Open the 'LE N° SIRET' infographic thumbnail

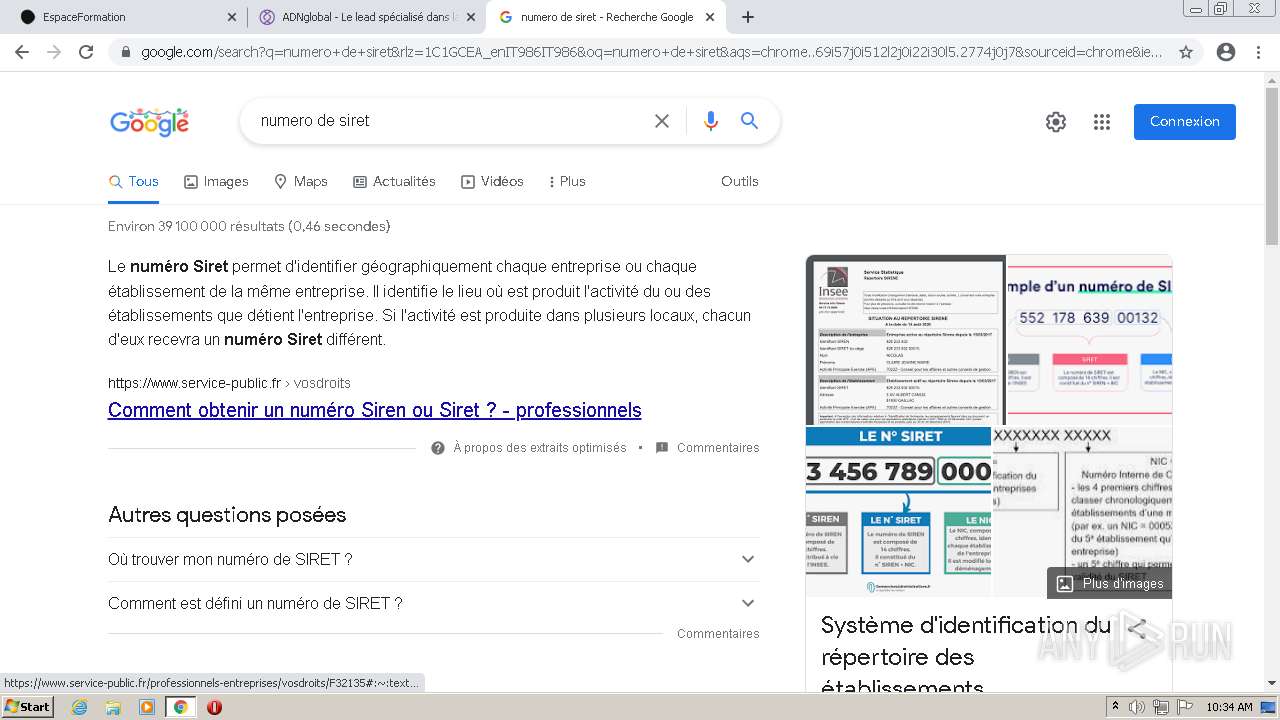898,512
